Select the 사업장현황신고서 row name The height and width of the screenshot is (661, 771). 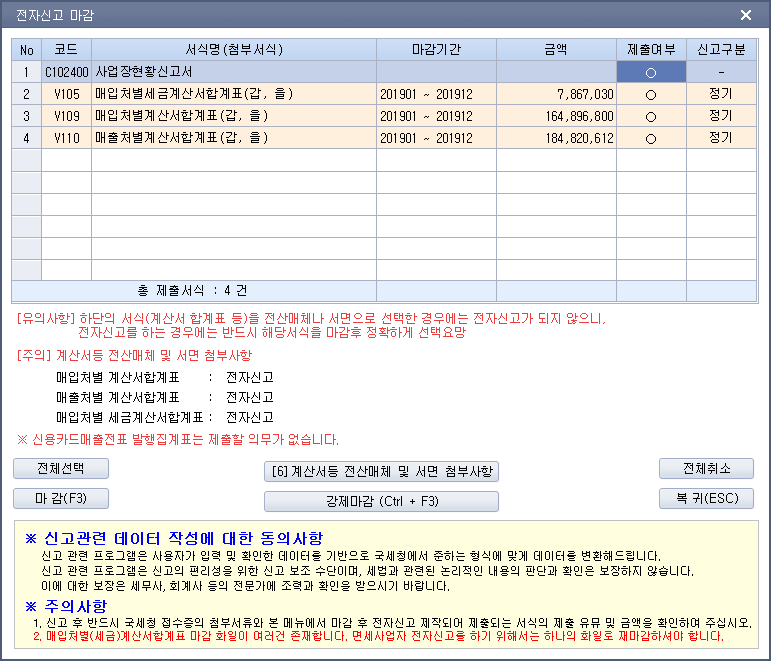click(x=234, y=72)
